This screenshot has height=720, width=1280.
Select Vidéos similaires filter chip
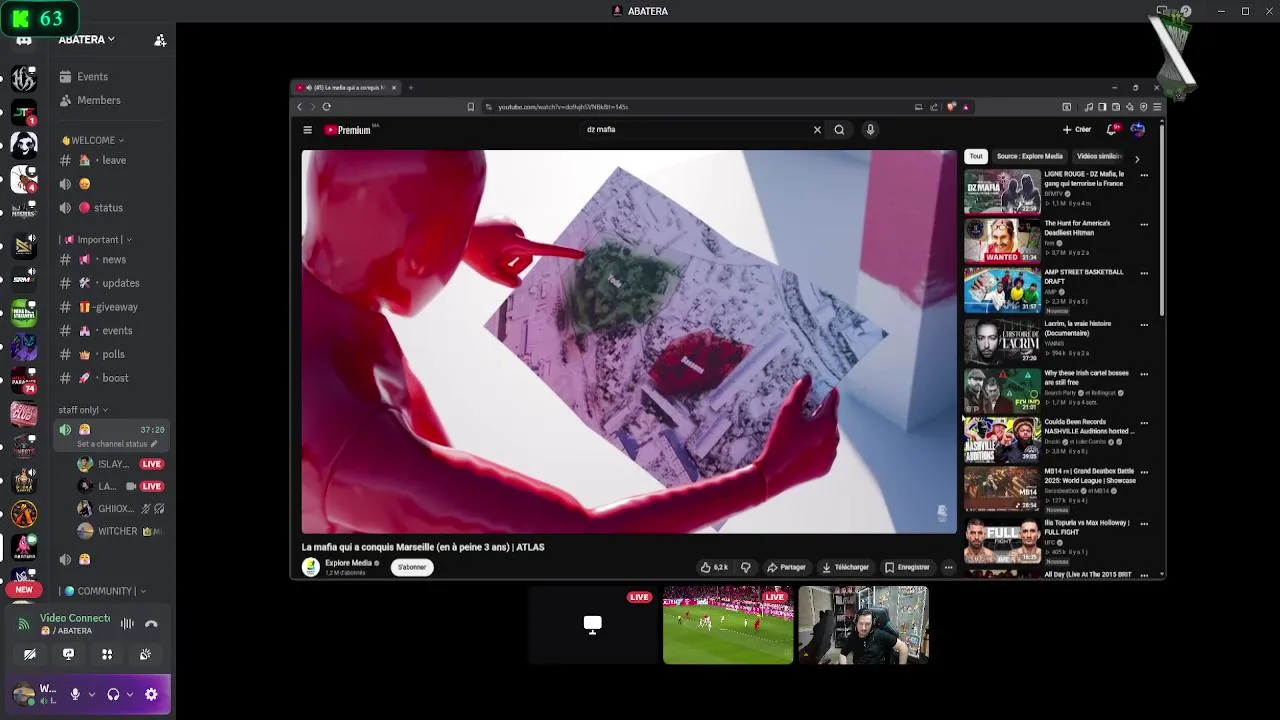tap(1099, 156)
